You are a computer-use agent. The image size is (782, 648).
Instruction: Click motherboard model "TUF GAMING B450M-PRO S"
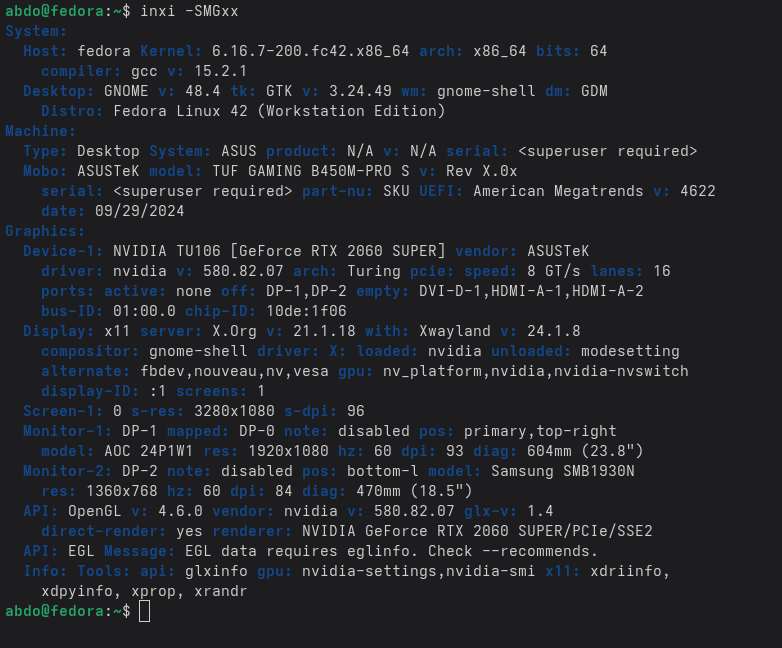click(311, 171)
